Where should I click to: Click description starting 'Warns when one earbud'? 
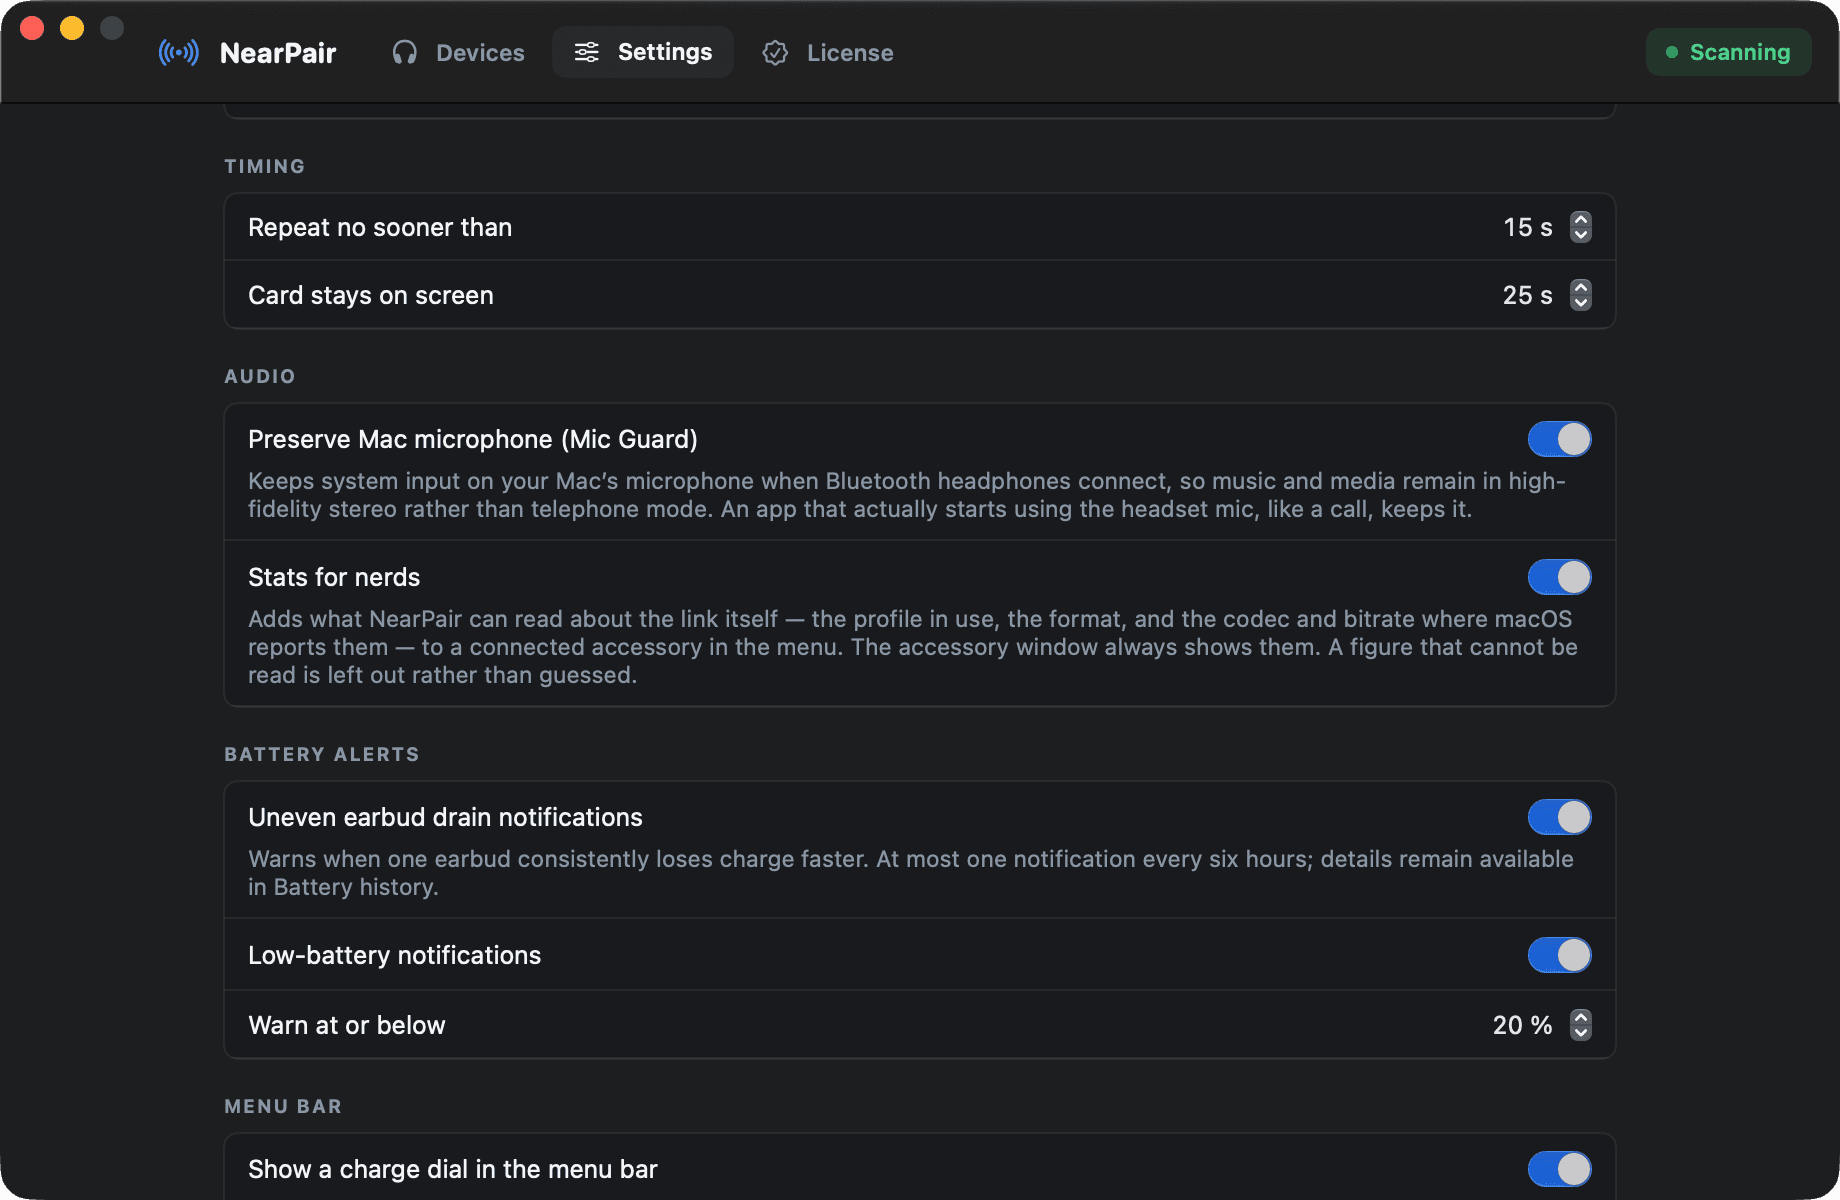point(911,873)
